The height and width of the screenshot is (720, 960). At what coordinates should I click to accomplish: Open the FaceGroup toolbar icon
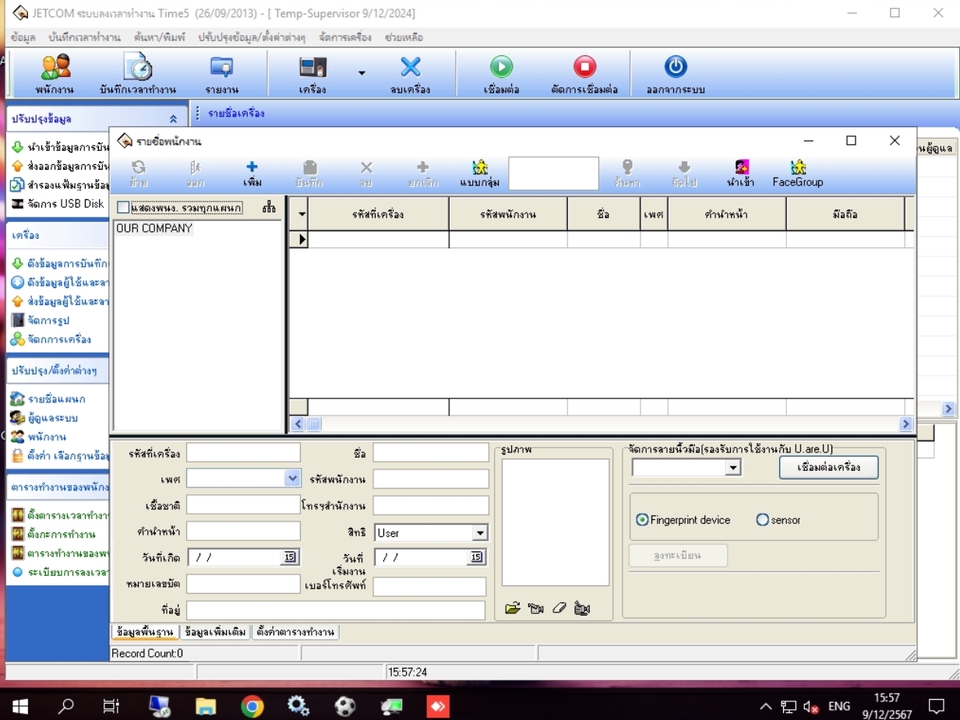point(797,174)
